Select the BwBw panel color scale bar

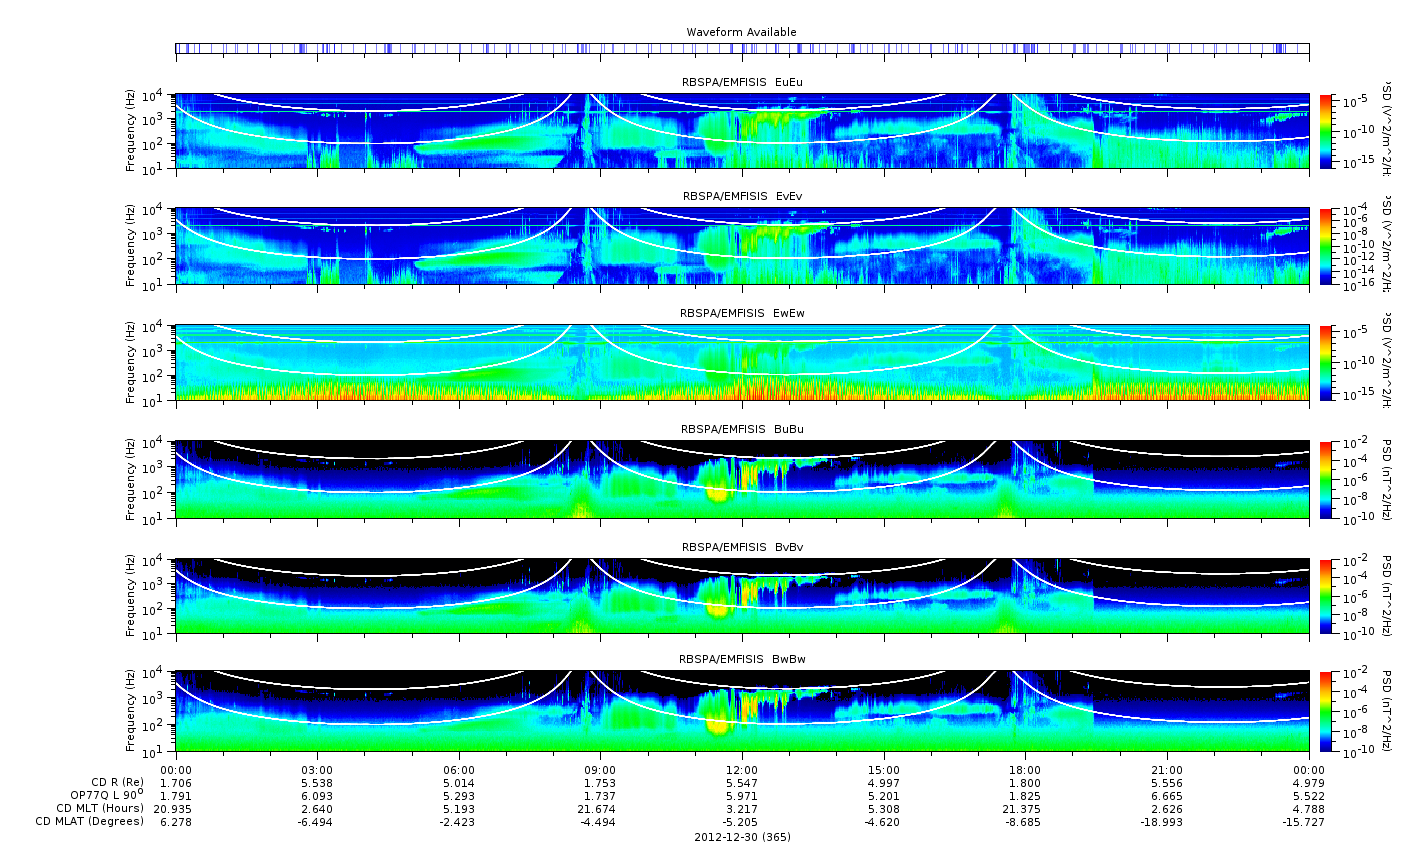[1326, 711]
